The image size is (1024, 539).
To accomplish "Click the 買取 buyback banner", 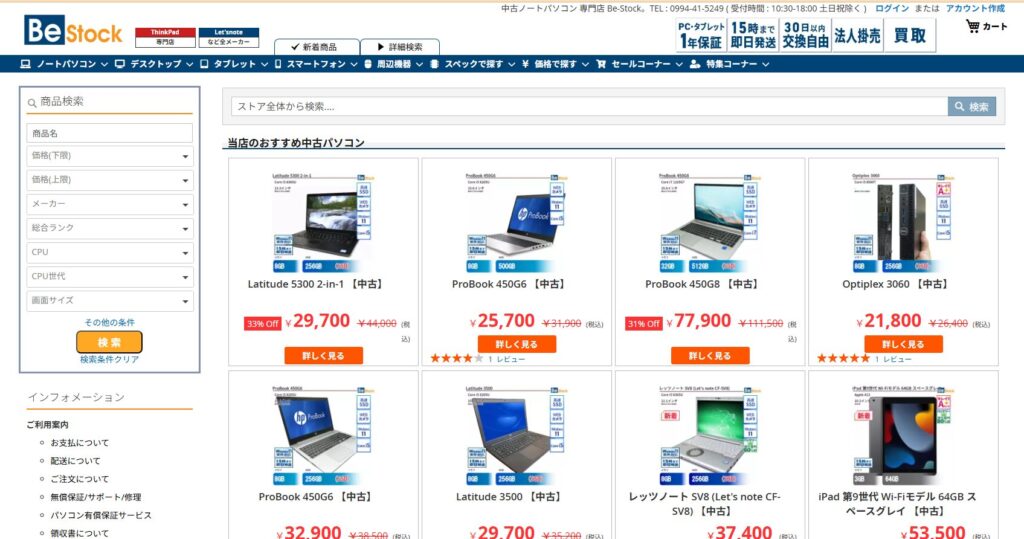I will (x=910, y=35).
